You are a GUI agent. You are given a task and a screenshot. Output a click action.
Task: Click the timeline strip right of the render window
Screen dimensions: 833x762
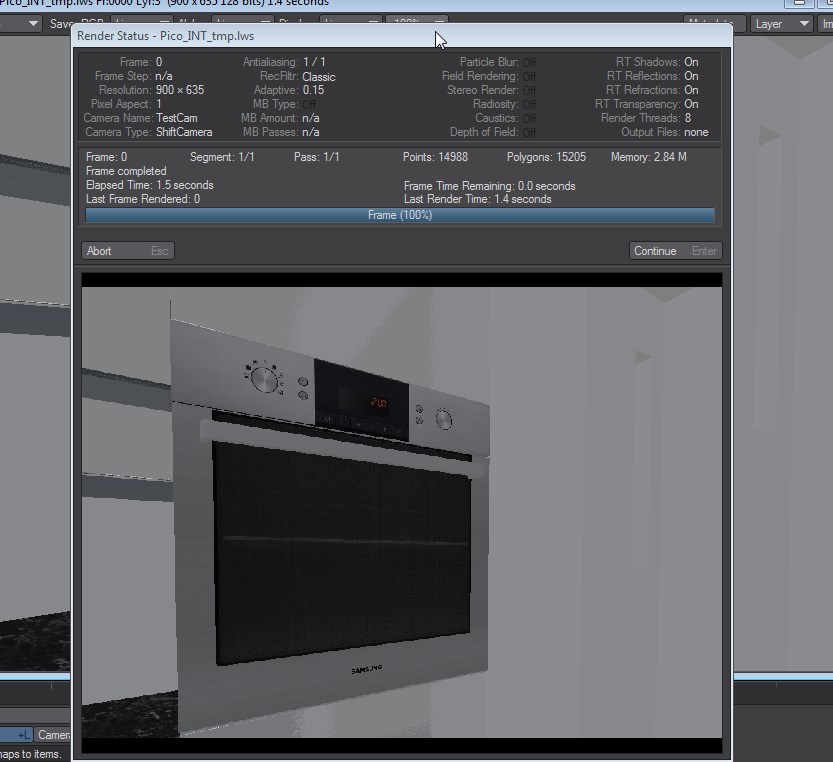(x=782, y=687)
